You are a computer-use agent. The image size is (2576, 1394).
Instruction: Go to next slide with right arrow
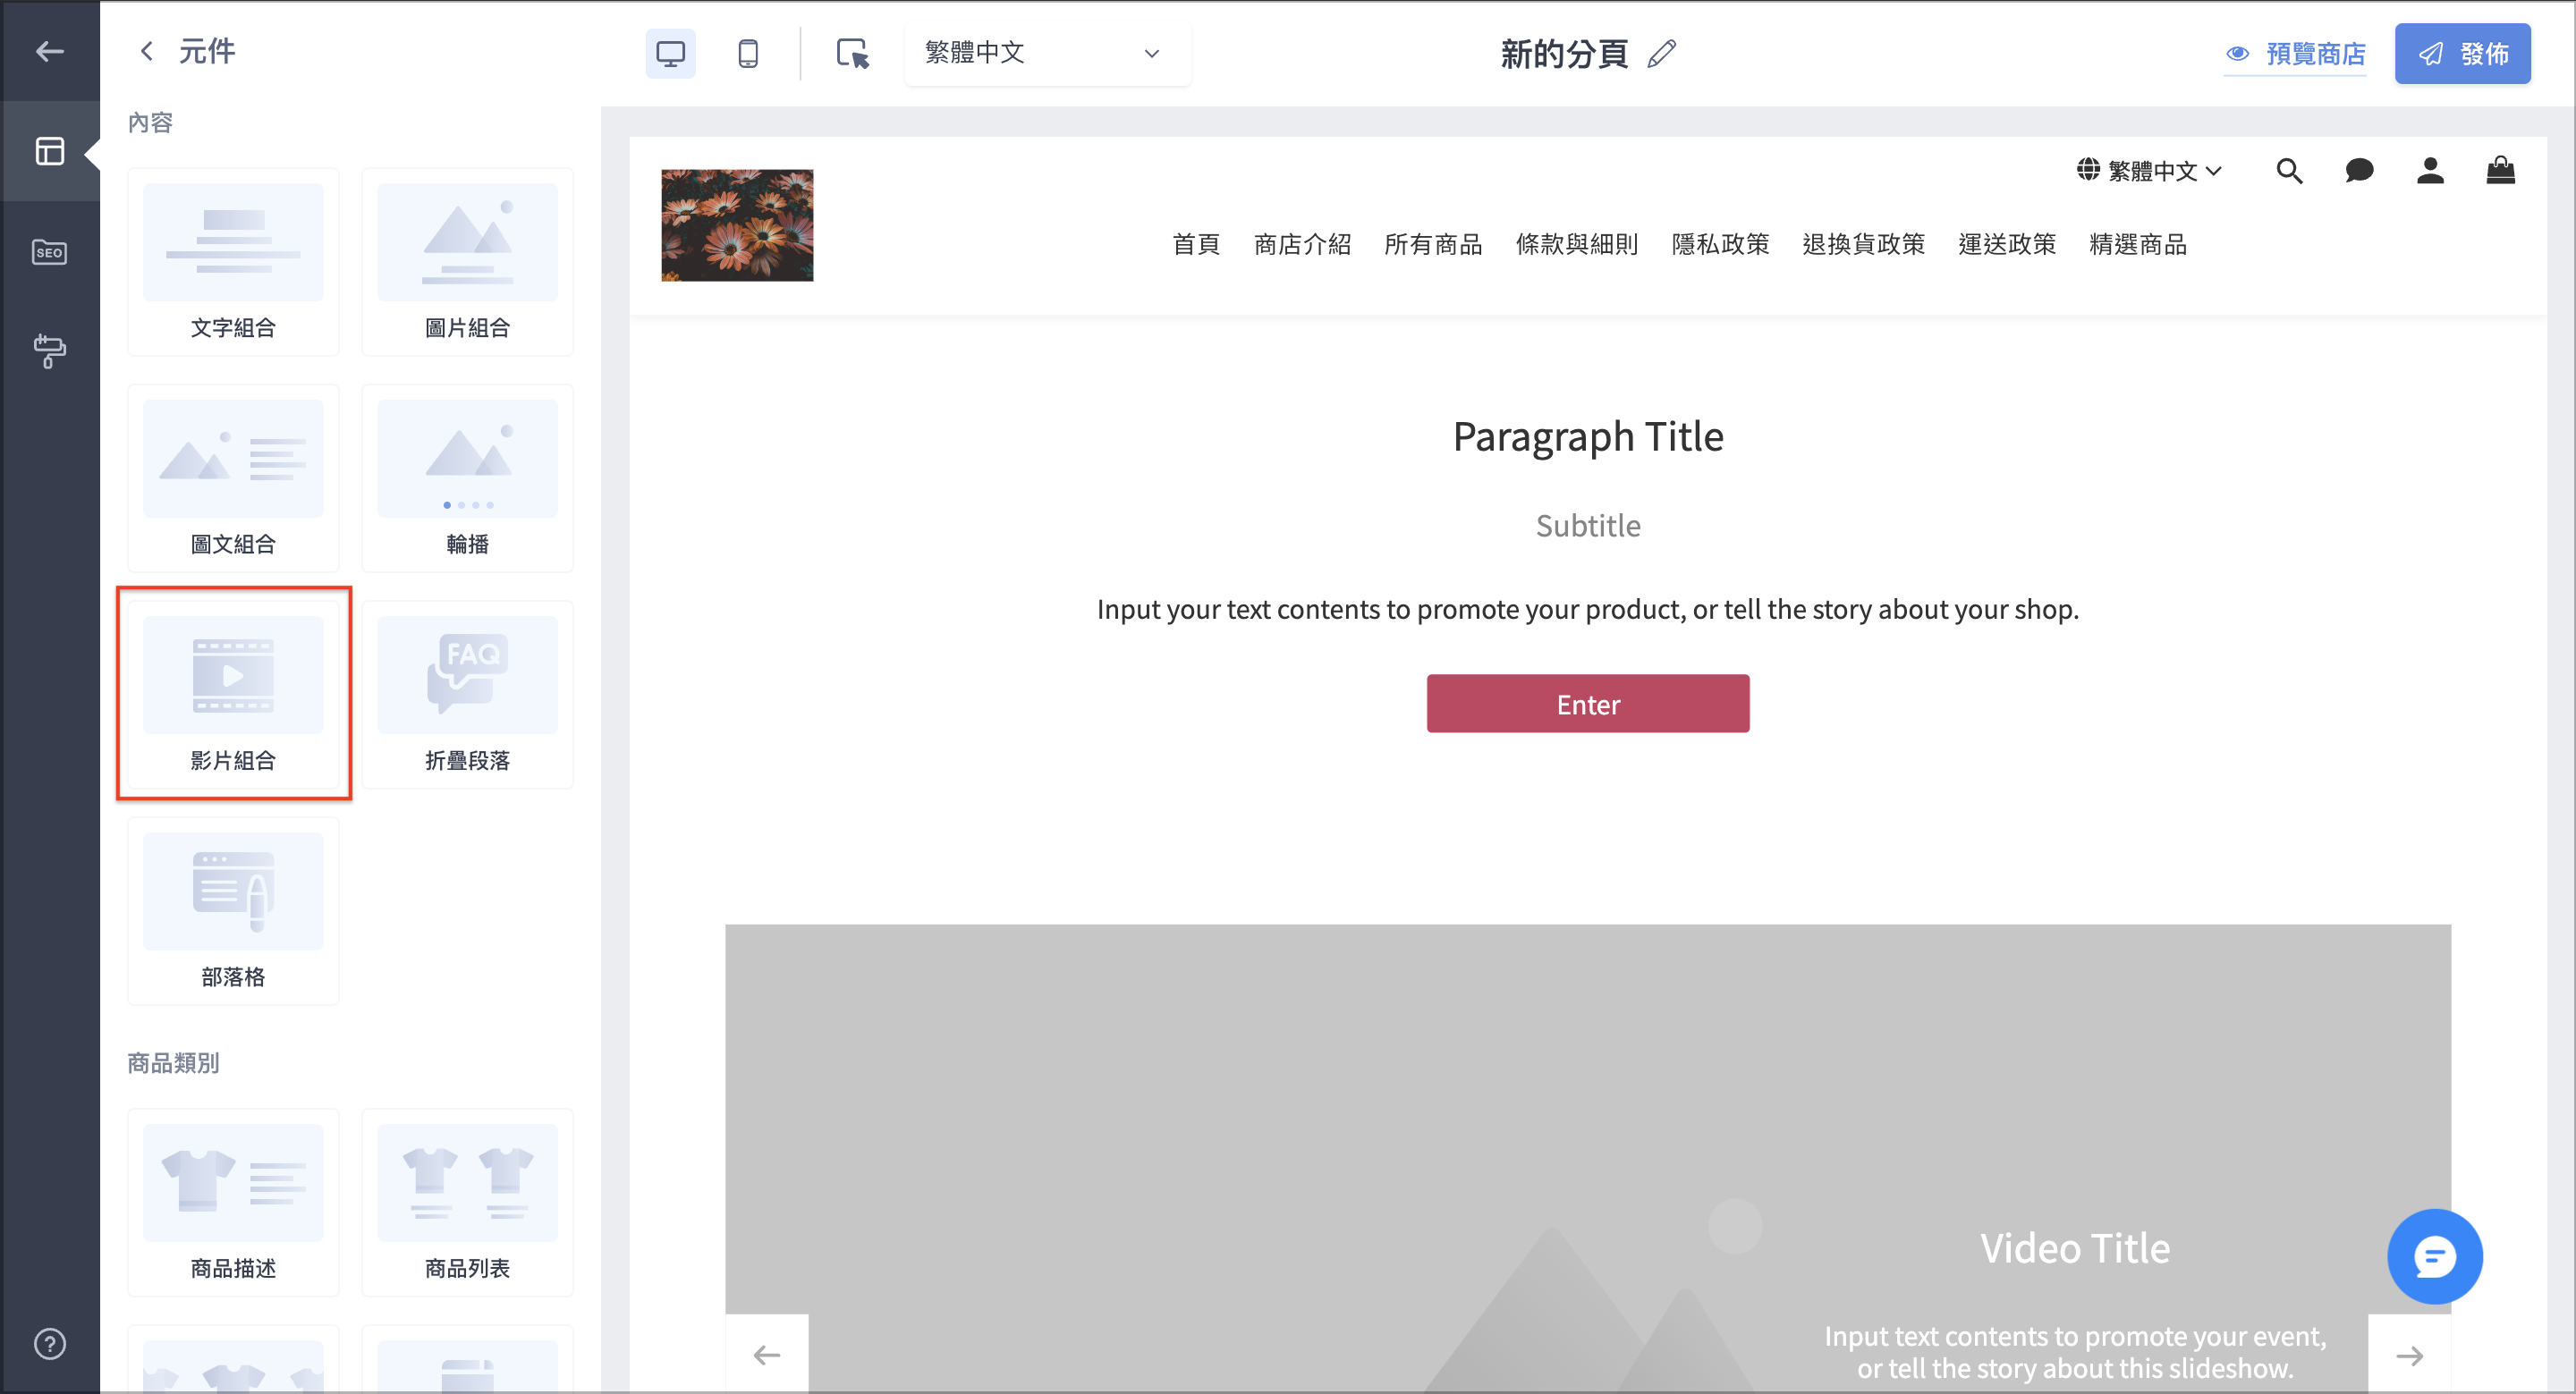2409,1355
